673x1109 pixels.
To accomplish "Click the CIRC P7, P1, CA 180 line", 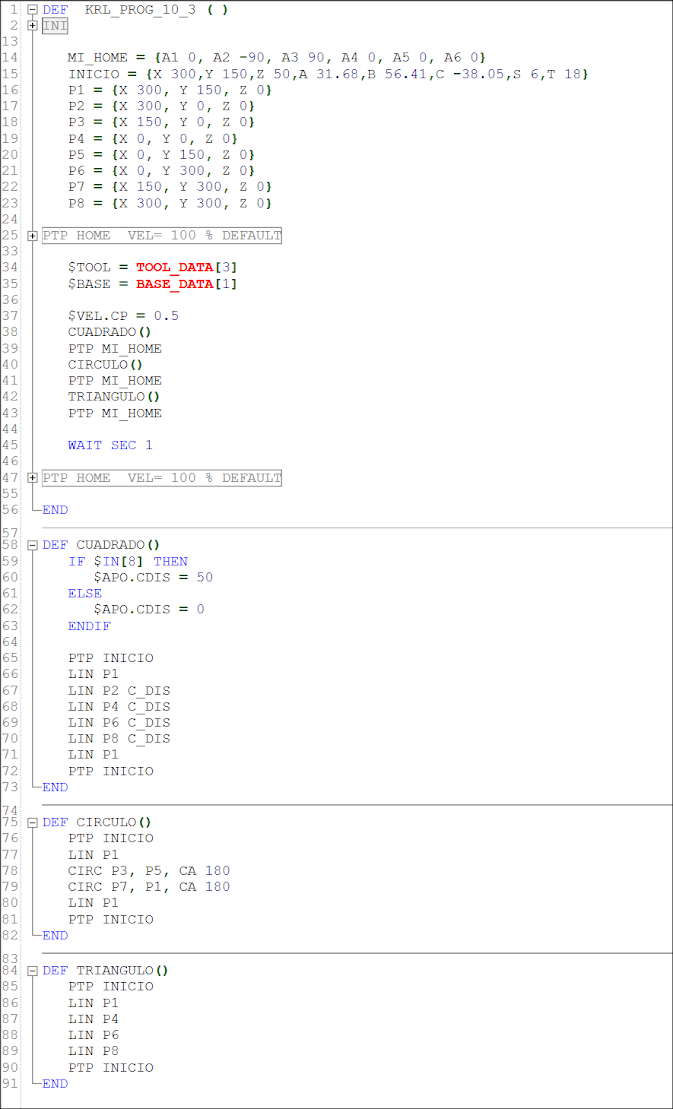I will (x=149, y=887).
